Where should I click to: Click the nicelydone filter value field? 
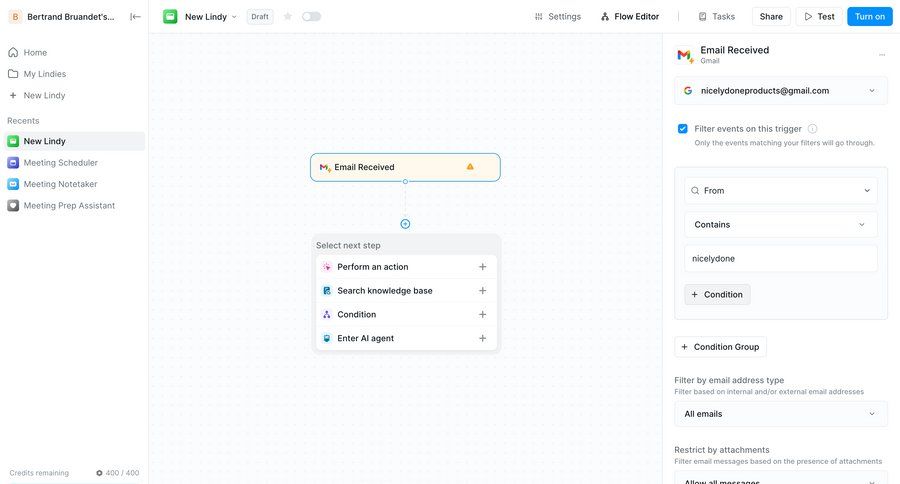click(781, 258)
